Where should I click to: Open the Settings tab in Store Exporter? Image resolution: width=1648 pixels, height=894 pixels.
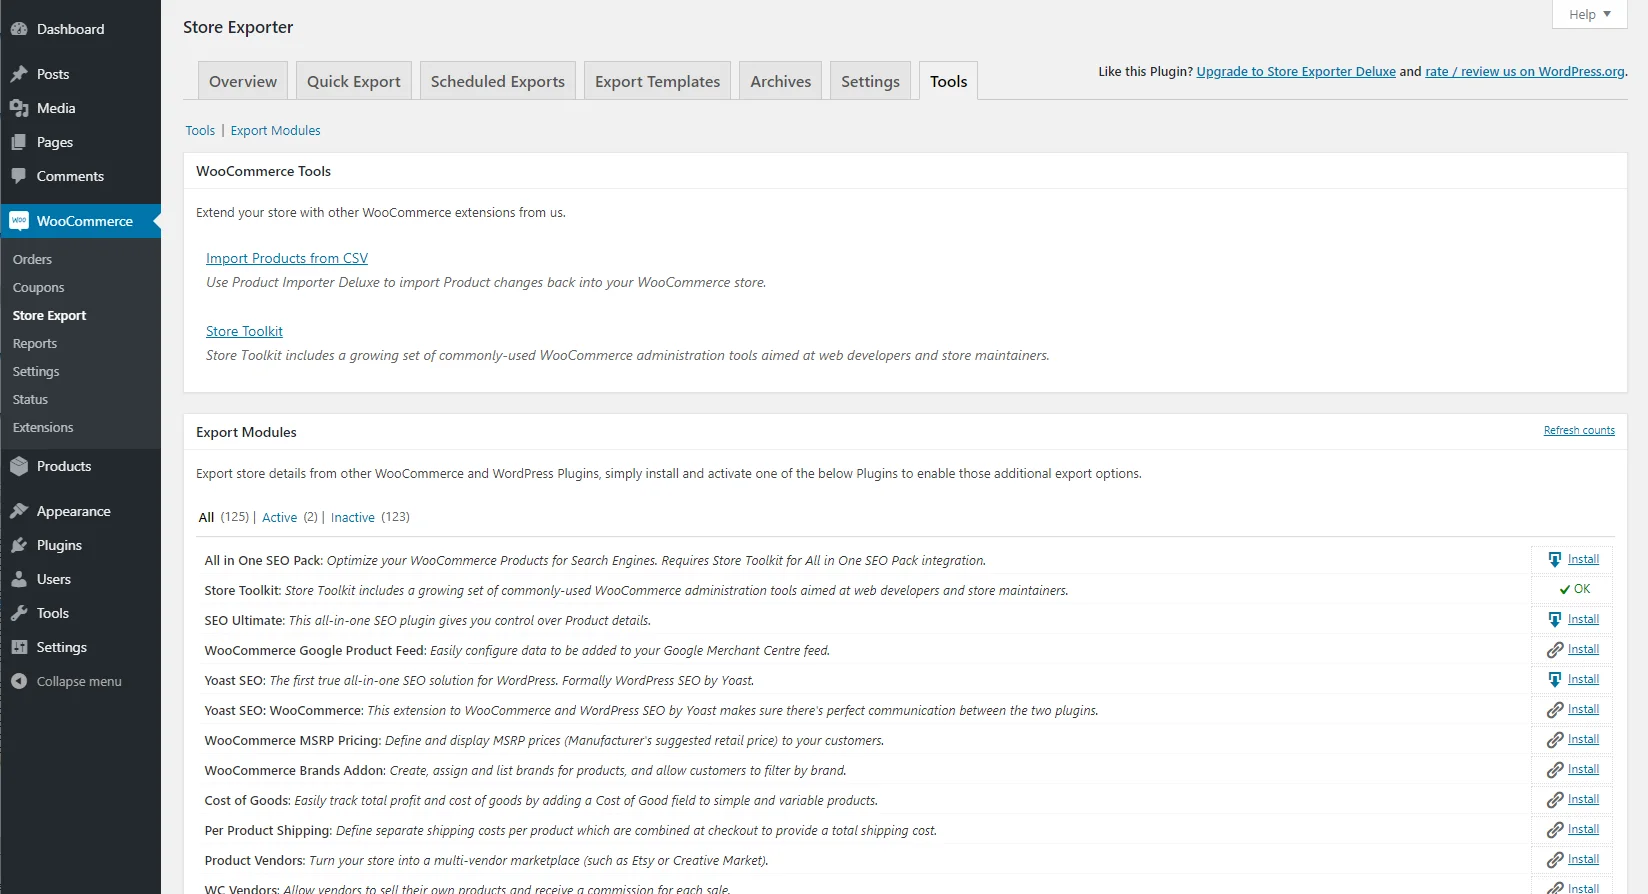tap(870, 81)
